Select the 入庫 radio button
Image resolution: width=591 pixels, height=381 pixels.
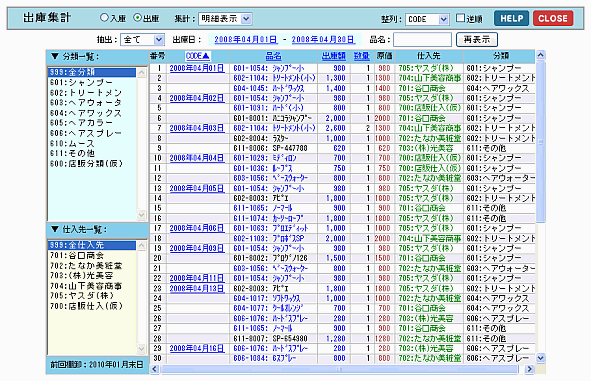[104, 18]
